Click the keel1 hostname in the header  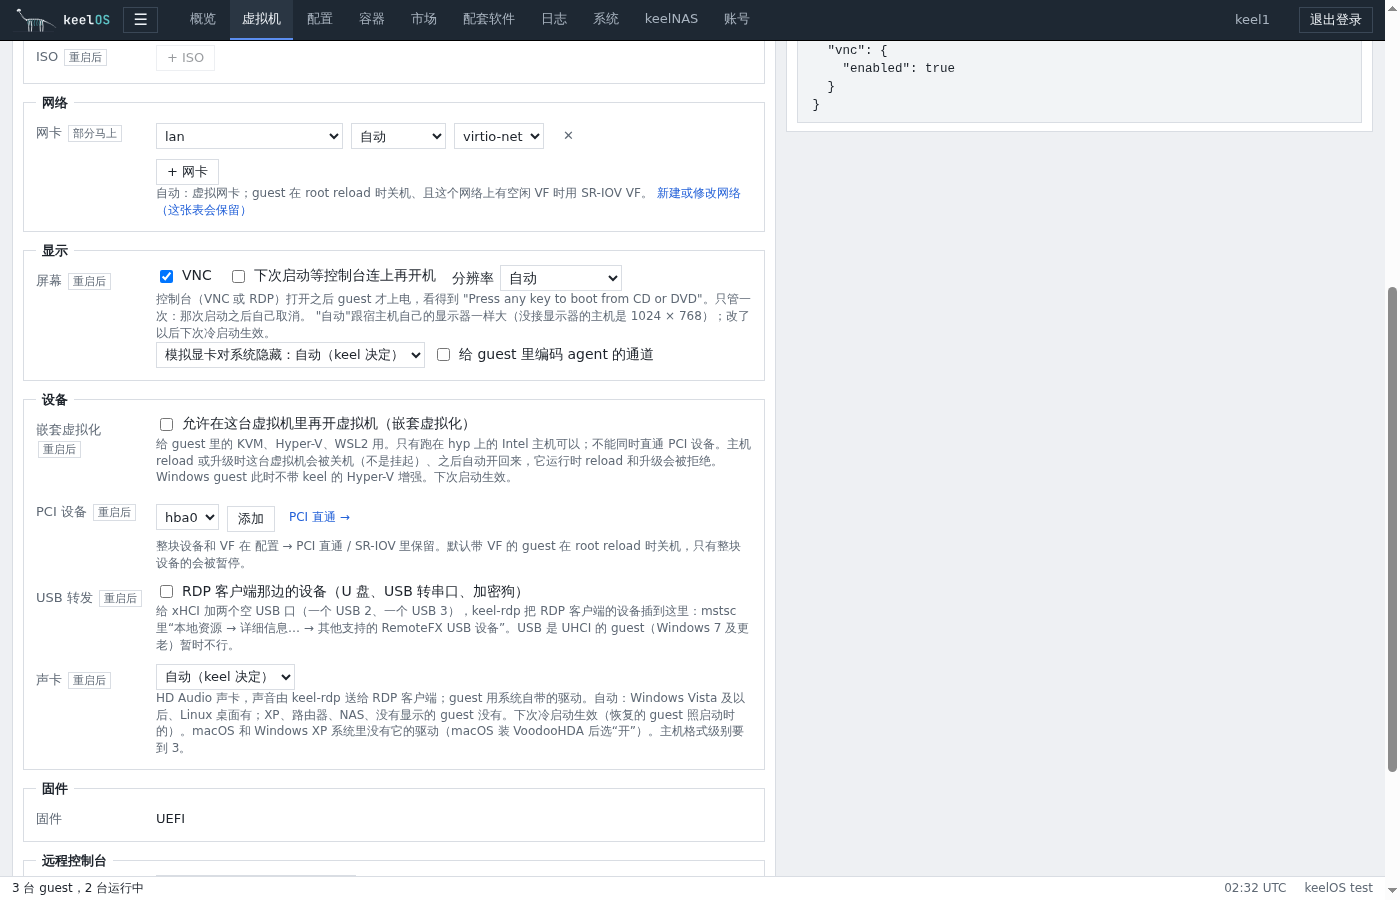point(1252,19)
